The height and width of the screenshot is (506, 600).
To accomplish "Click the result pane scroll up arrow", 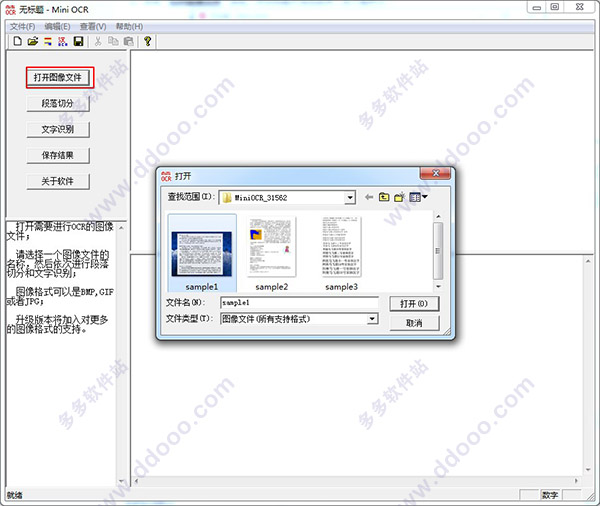I will coord(588,261).
